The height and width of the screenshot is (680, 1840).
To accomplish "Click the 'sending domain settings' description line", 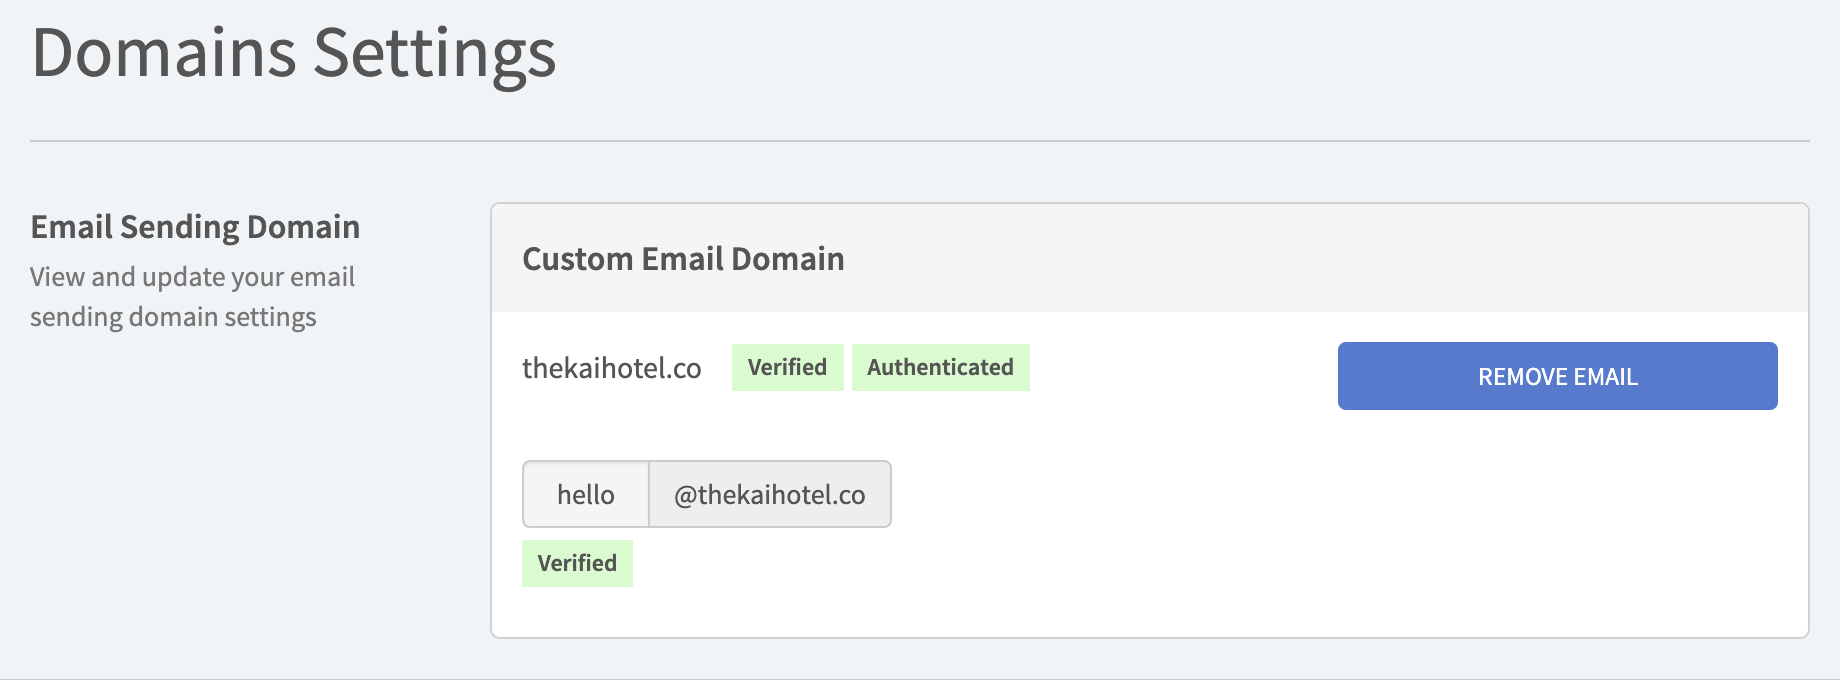I will coord(173,317).
